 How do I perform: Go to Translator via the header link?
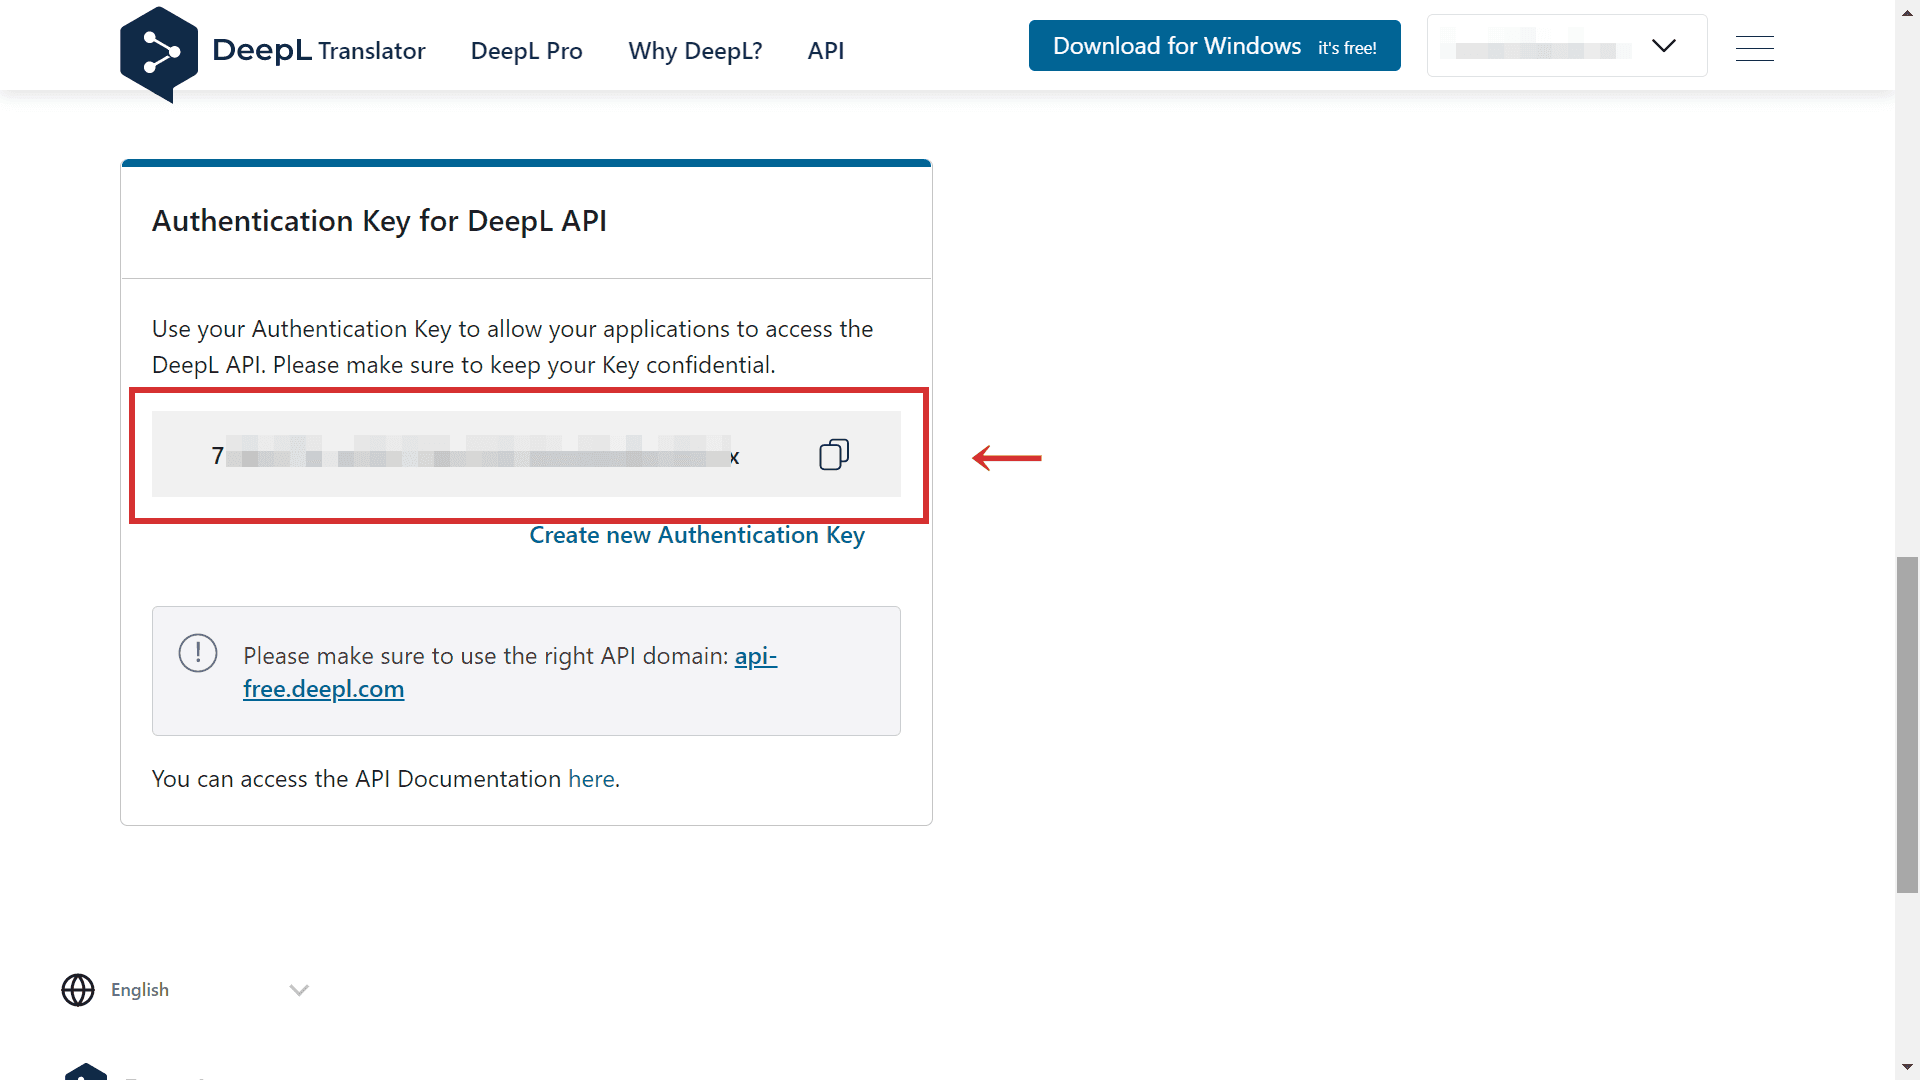(371, 50)
